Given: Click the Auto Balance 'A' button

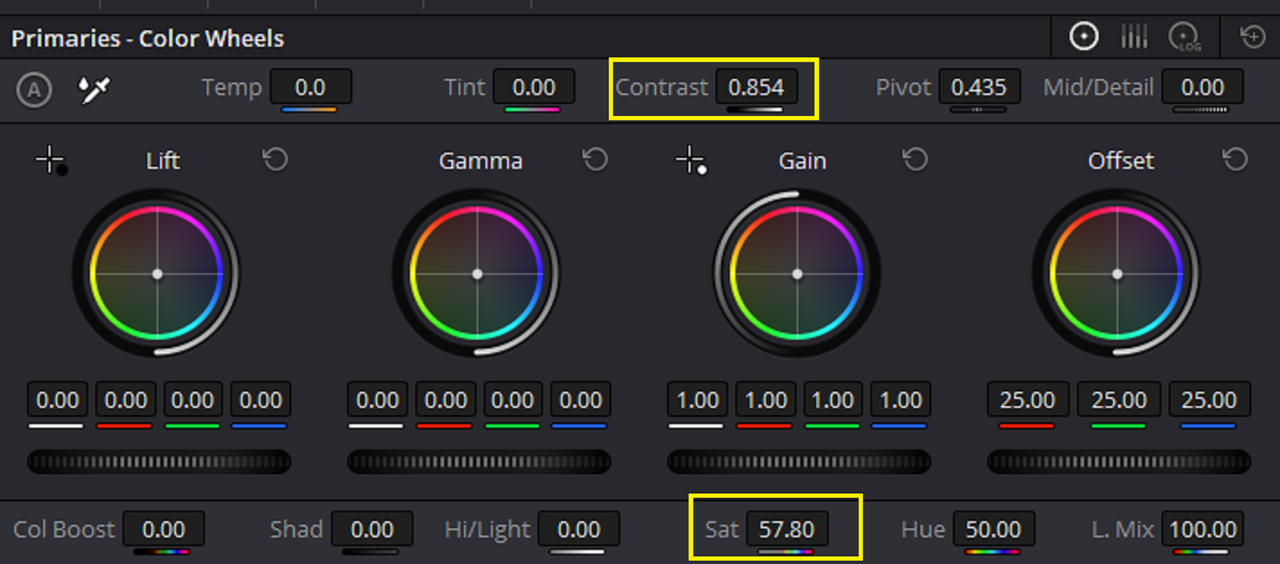Looking at the screenshot, I should pos(34,90).
